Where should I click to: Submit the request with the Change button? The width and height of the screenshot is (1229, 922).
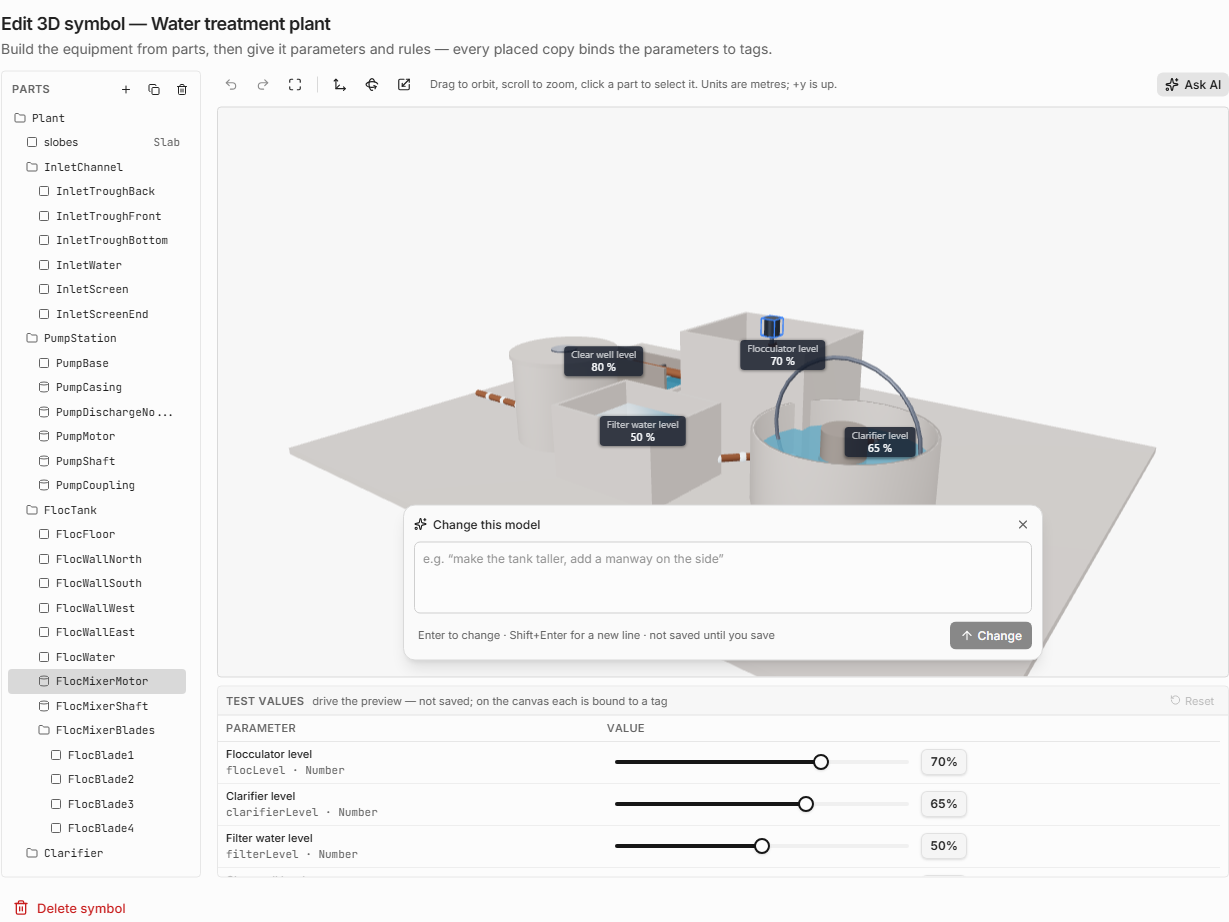990,635
